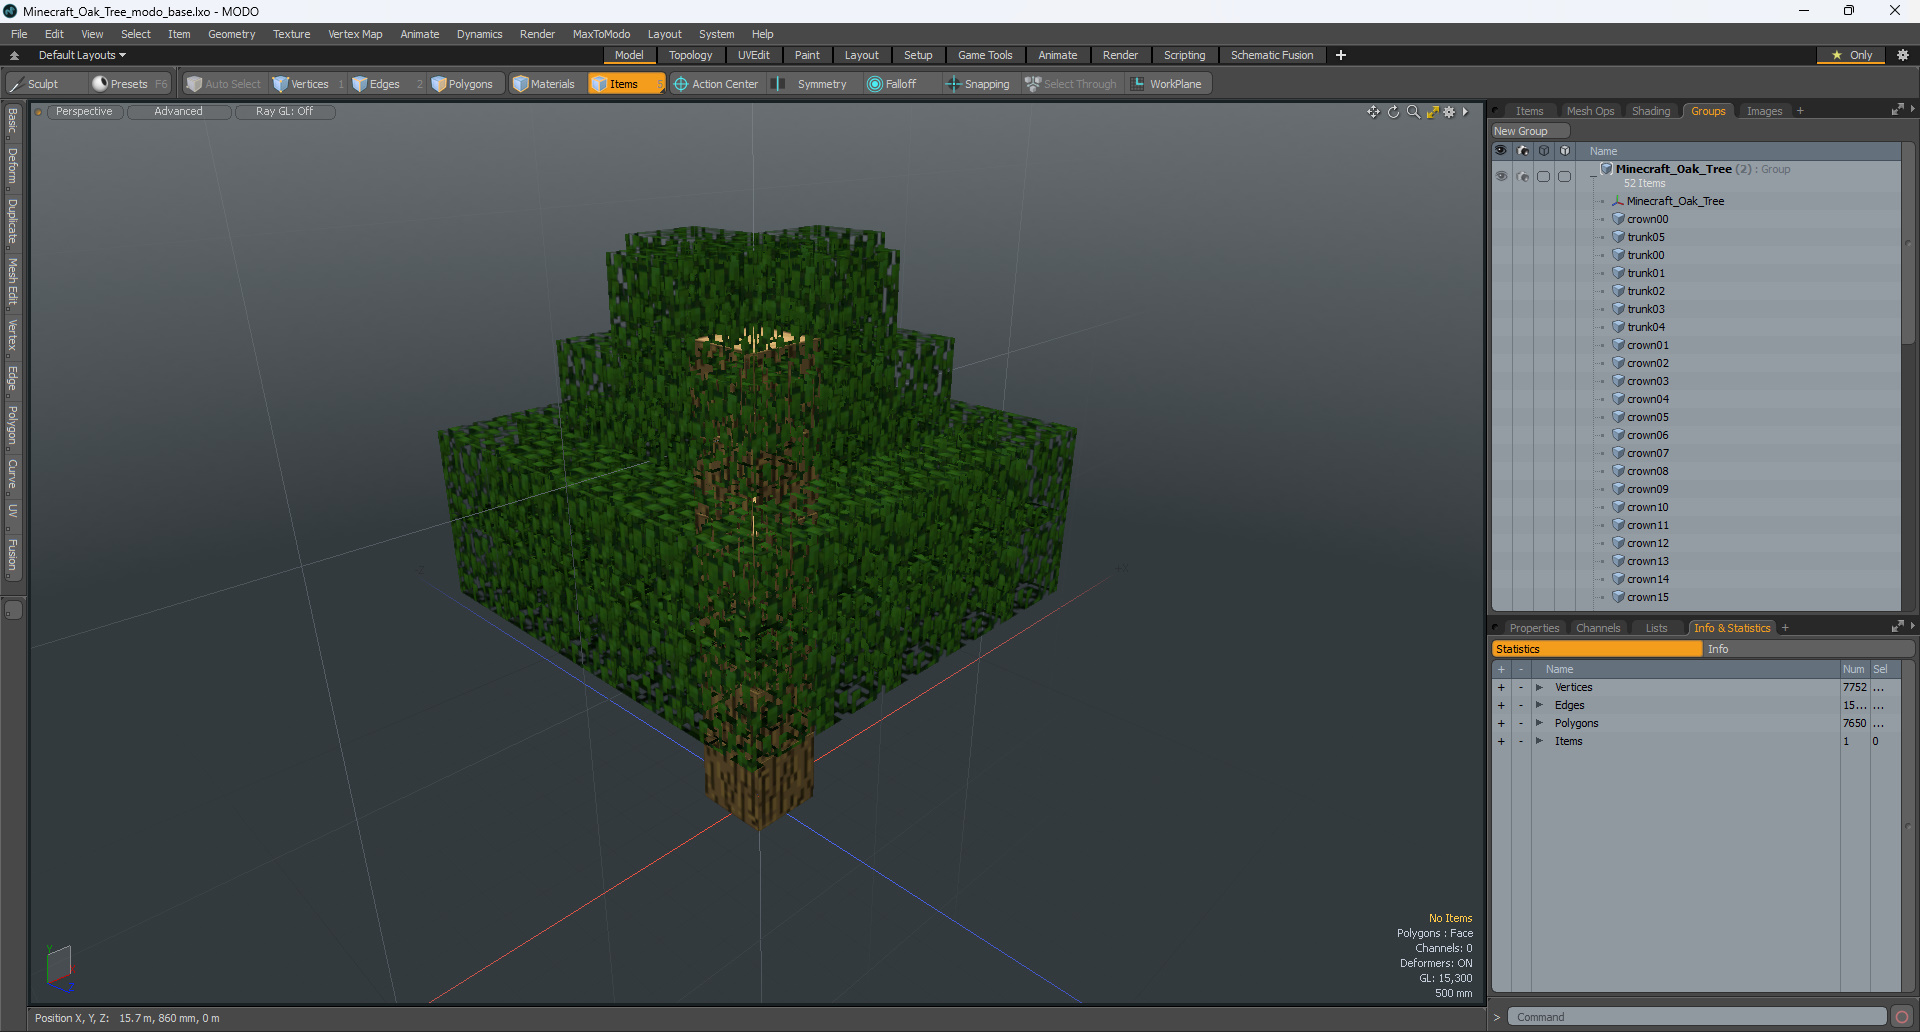Expand the Items statistics row

pyautogui.click(x=1539, y=741)
